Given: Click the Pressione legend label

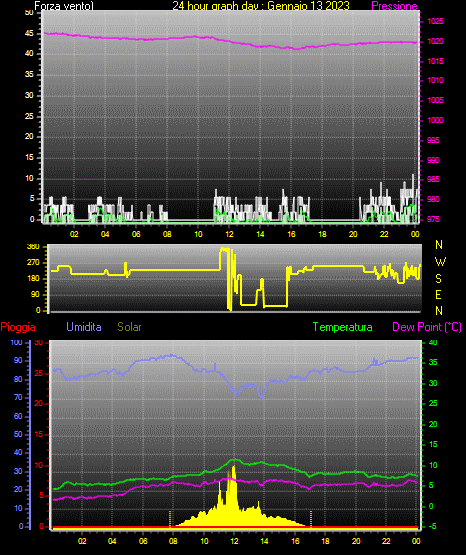Looking at the screenshot, I should pos(394,6).
